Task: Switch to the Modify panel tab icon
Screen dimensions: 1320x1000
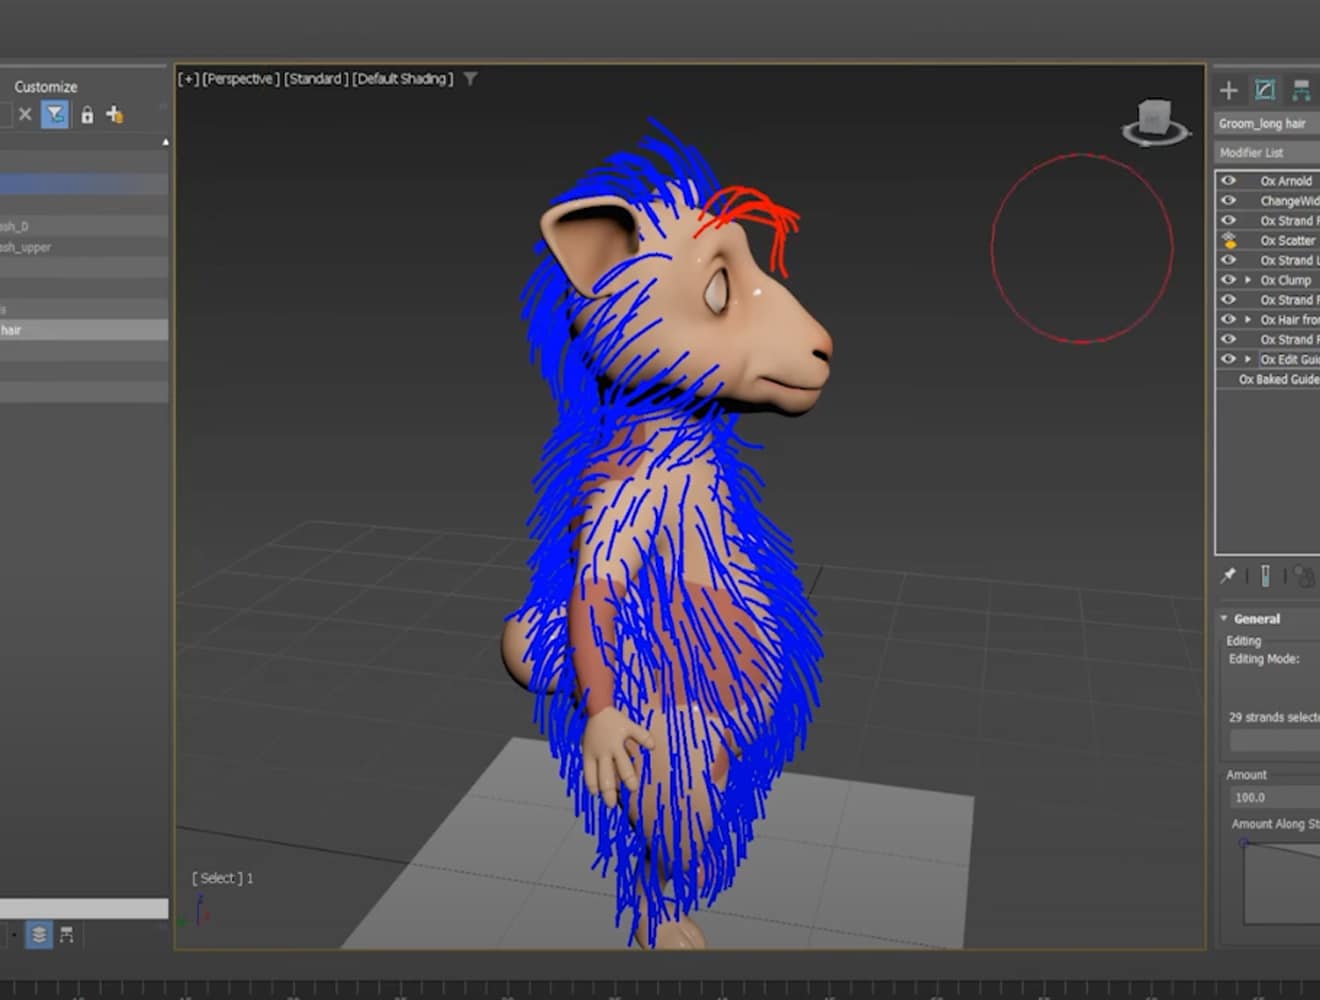Action: [x=1265, y=90]
